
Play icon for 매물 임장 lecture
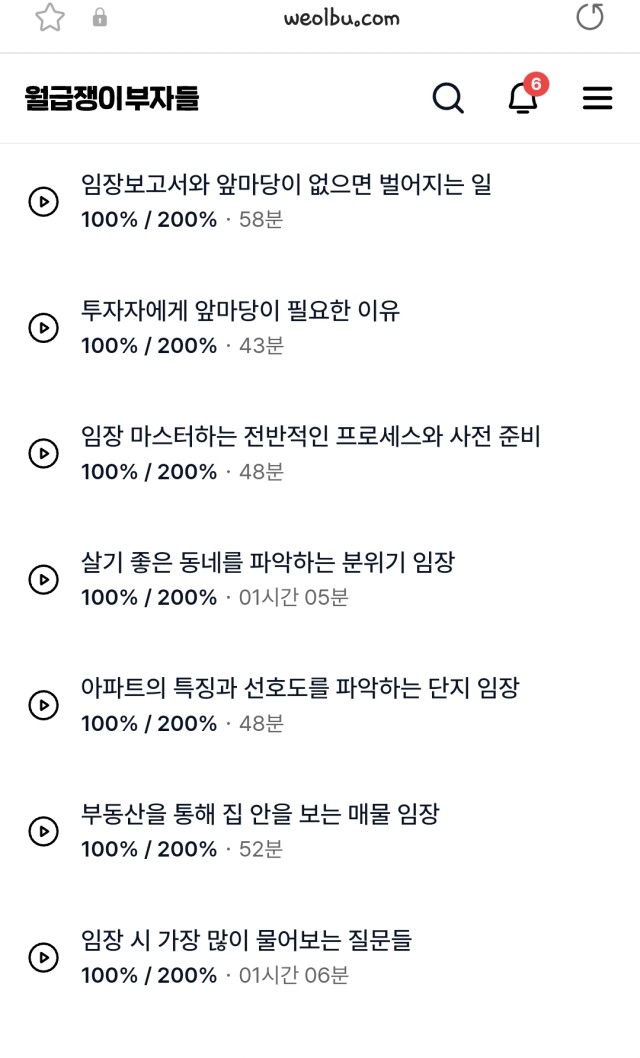(44, 831)
